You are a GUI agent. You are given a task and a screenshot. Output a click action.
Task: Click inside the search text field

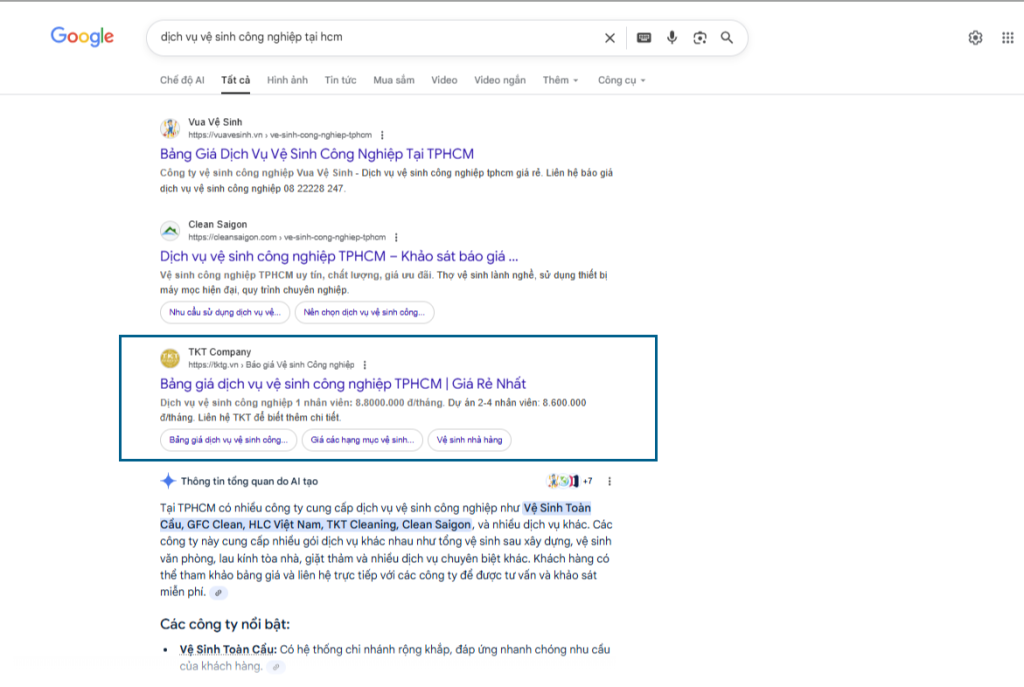(x=370, y=38)
